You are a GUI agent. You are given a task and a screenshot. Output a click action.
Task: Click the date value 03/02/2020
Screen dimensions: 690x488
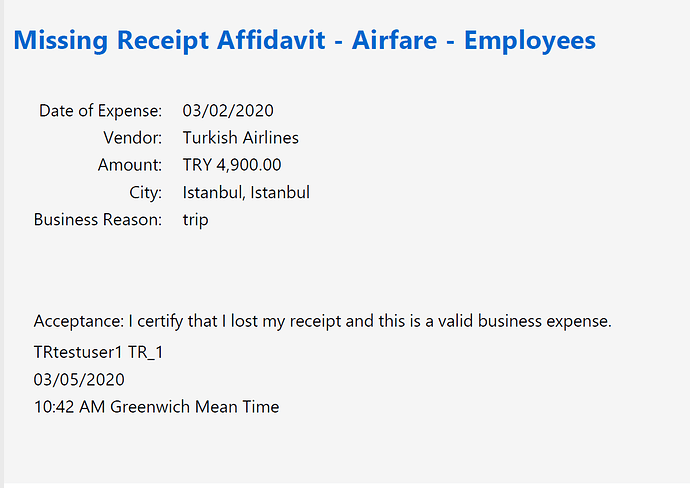click(228, 110)
